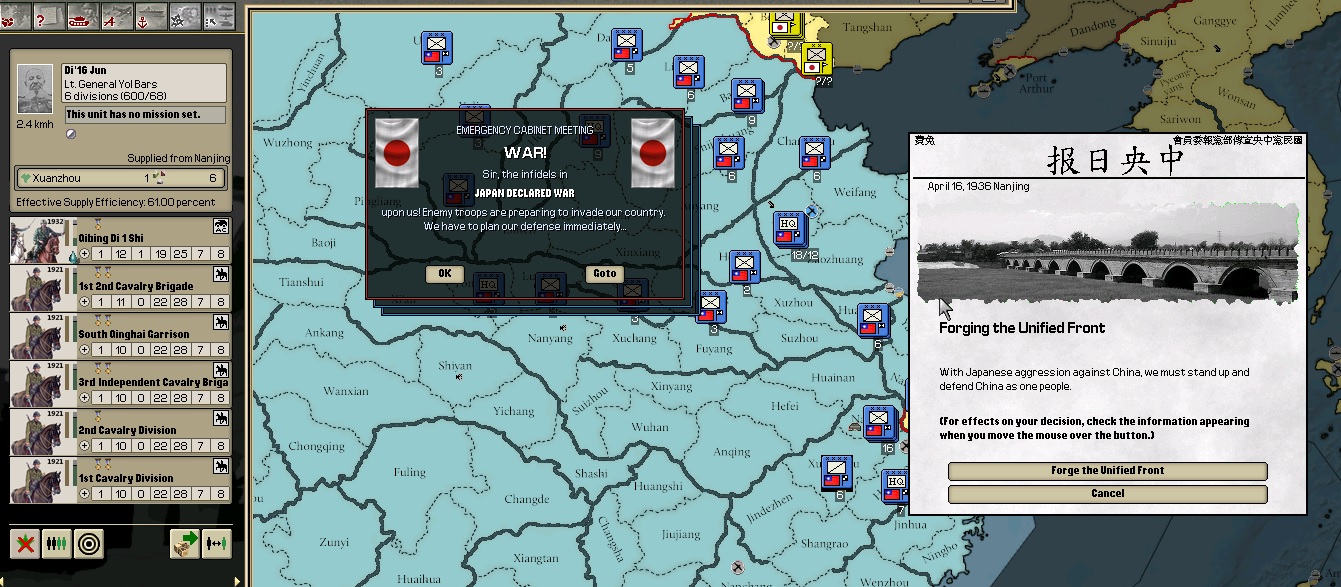
Task: Click Goto in the War declaration dialog
Action: click(605, 273)
